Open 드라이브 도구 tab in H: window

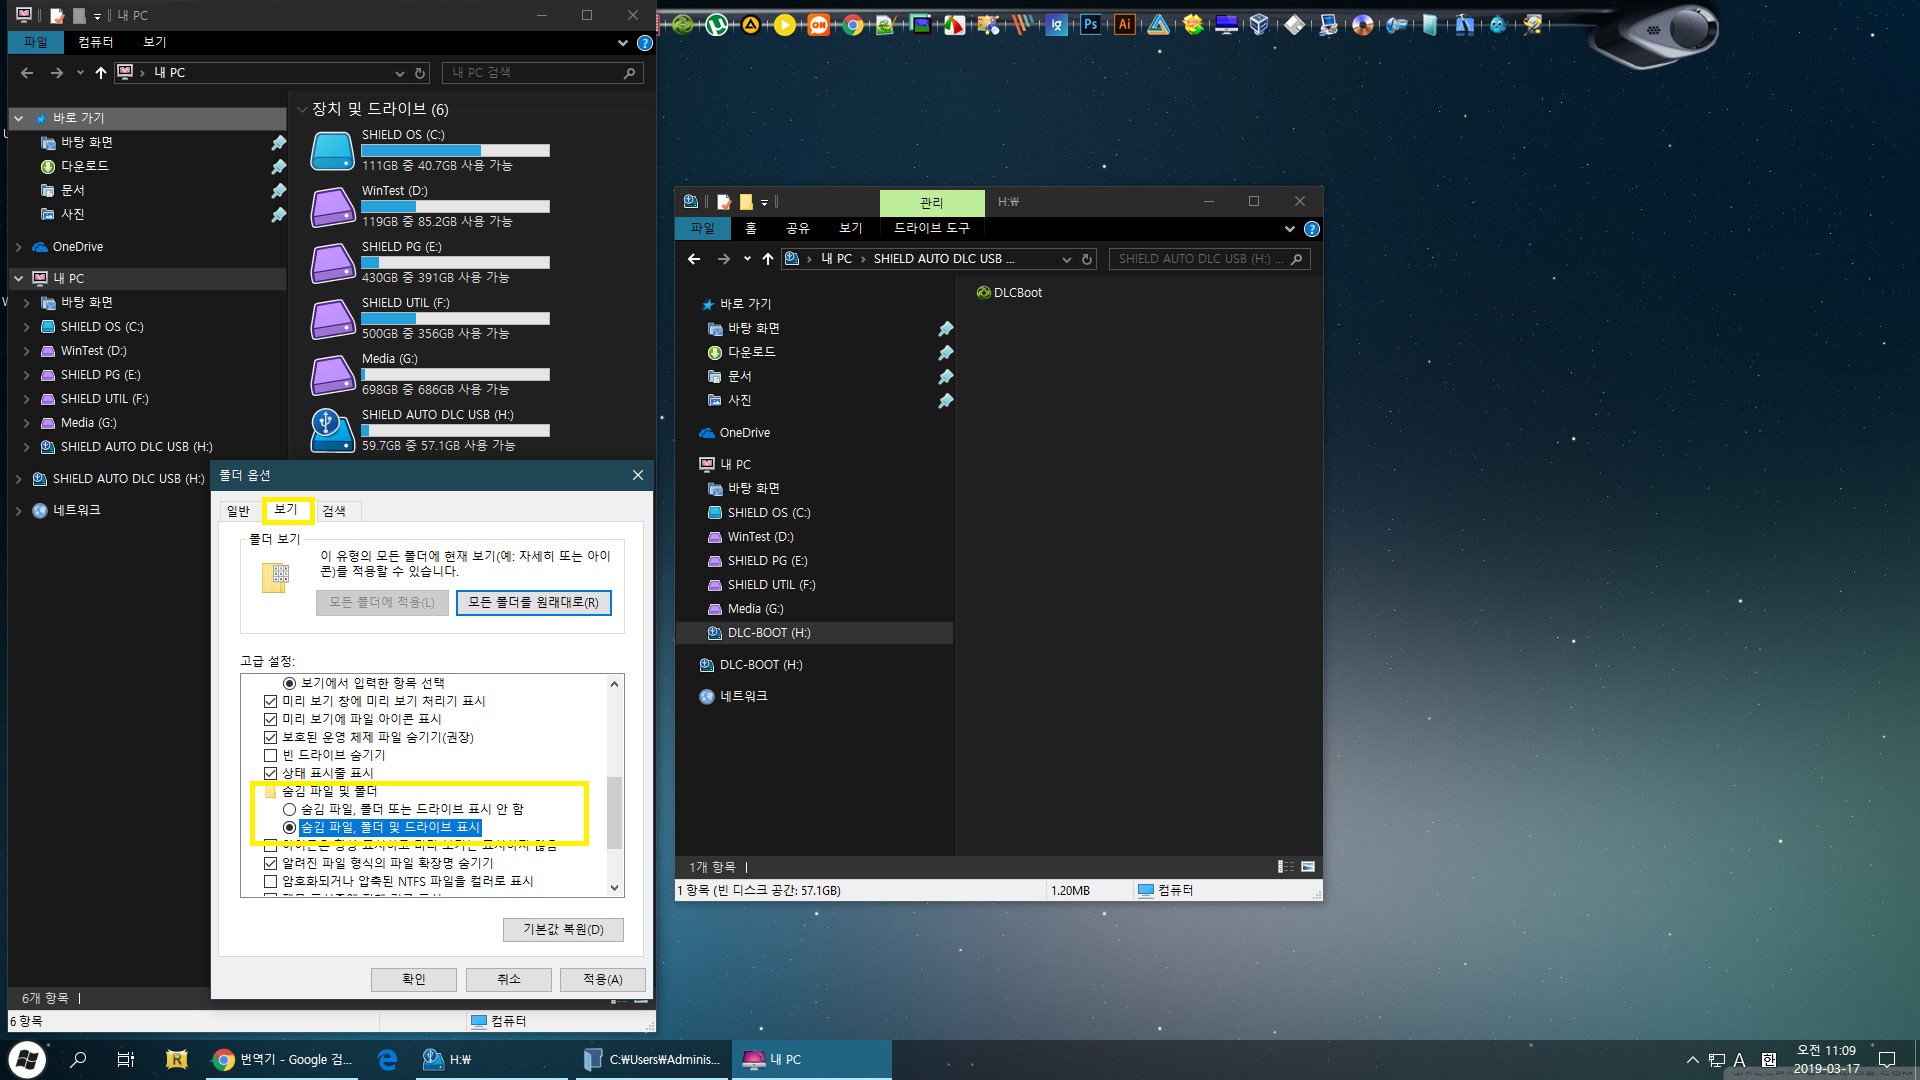click(x=931, y=228)
